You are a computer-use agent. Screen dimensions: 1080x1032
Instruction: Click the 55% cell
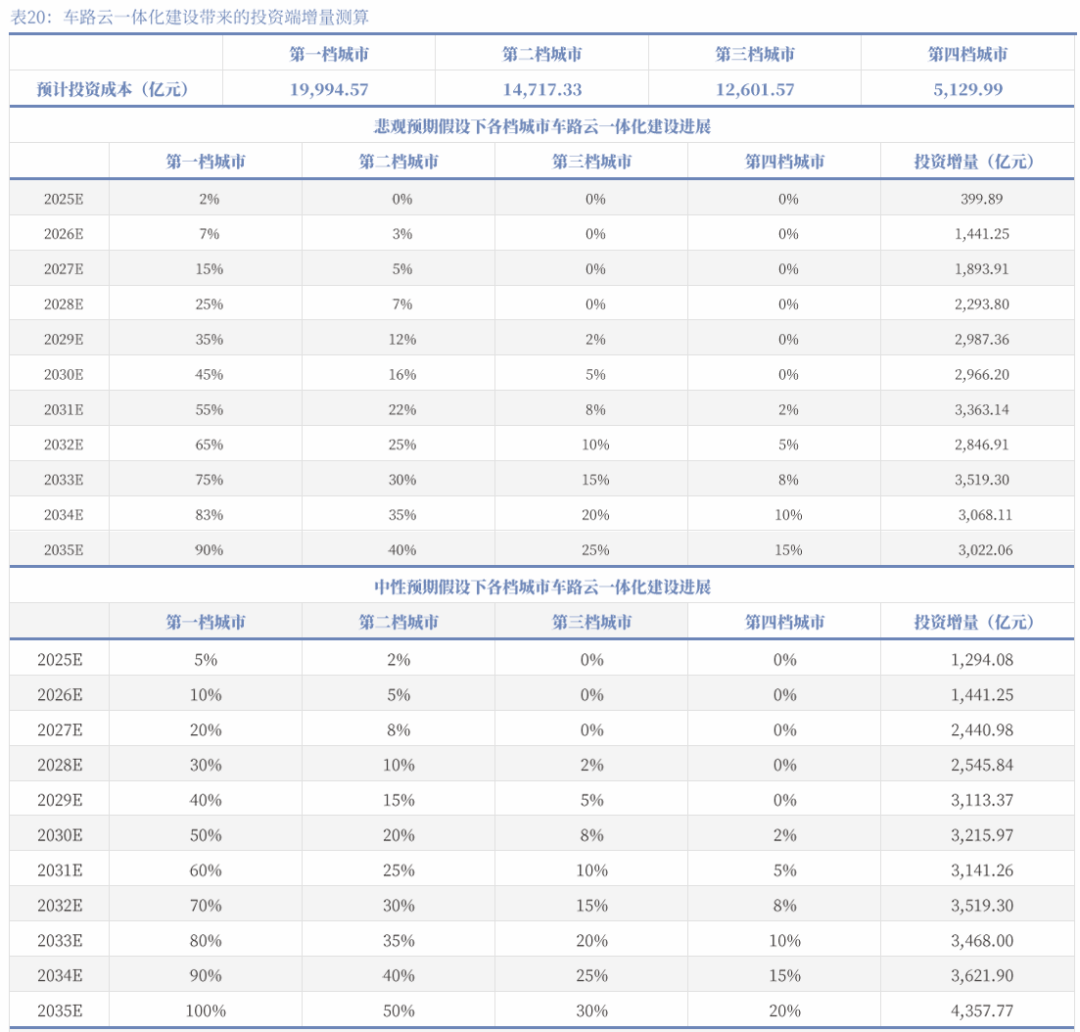pos(209,410)
